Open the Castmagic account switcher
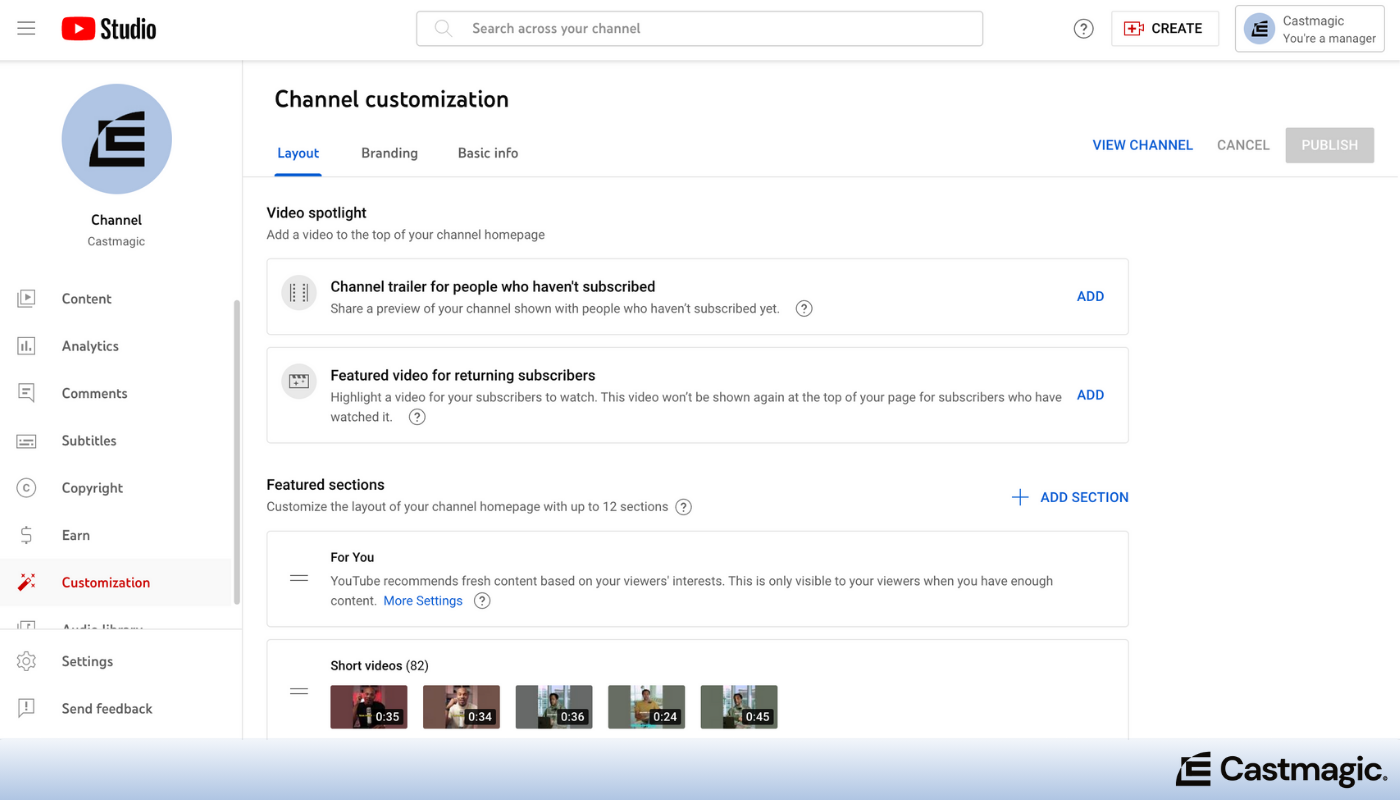The width and height of the screenshot is (1400, 800). pos(1309,29)
